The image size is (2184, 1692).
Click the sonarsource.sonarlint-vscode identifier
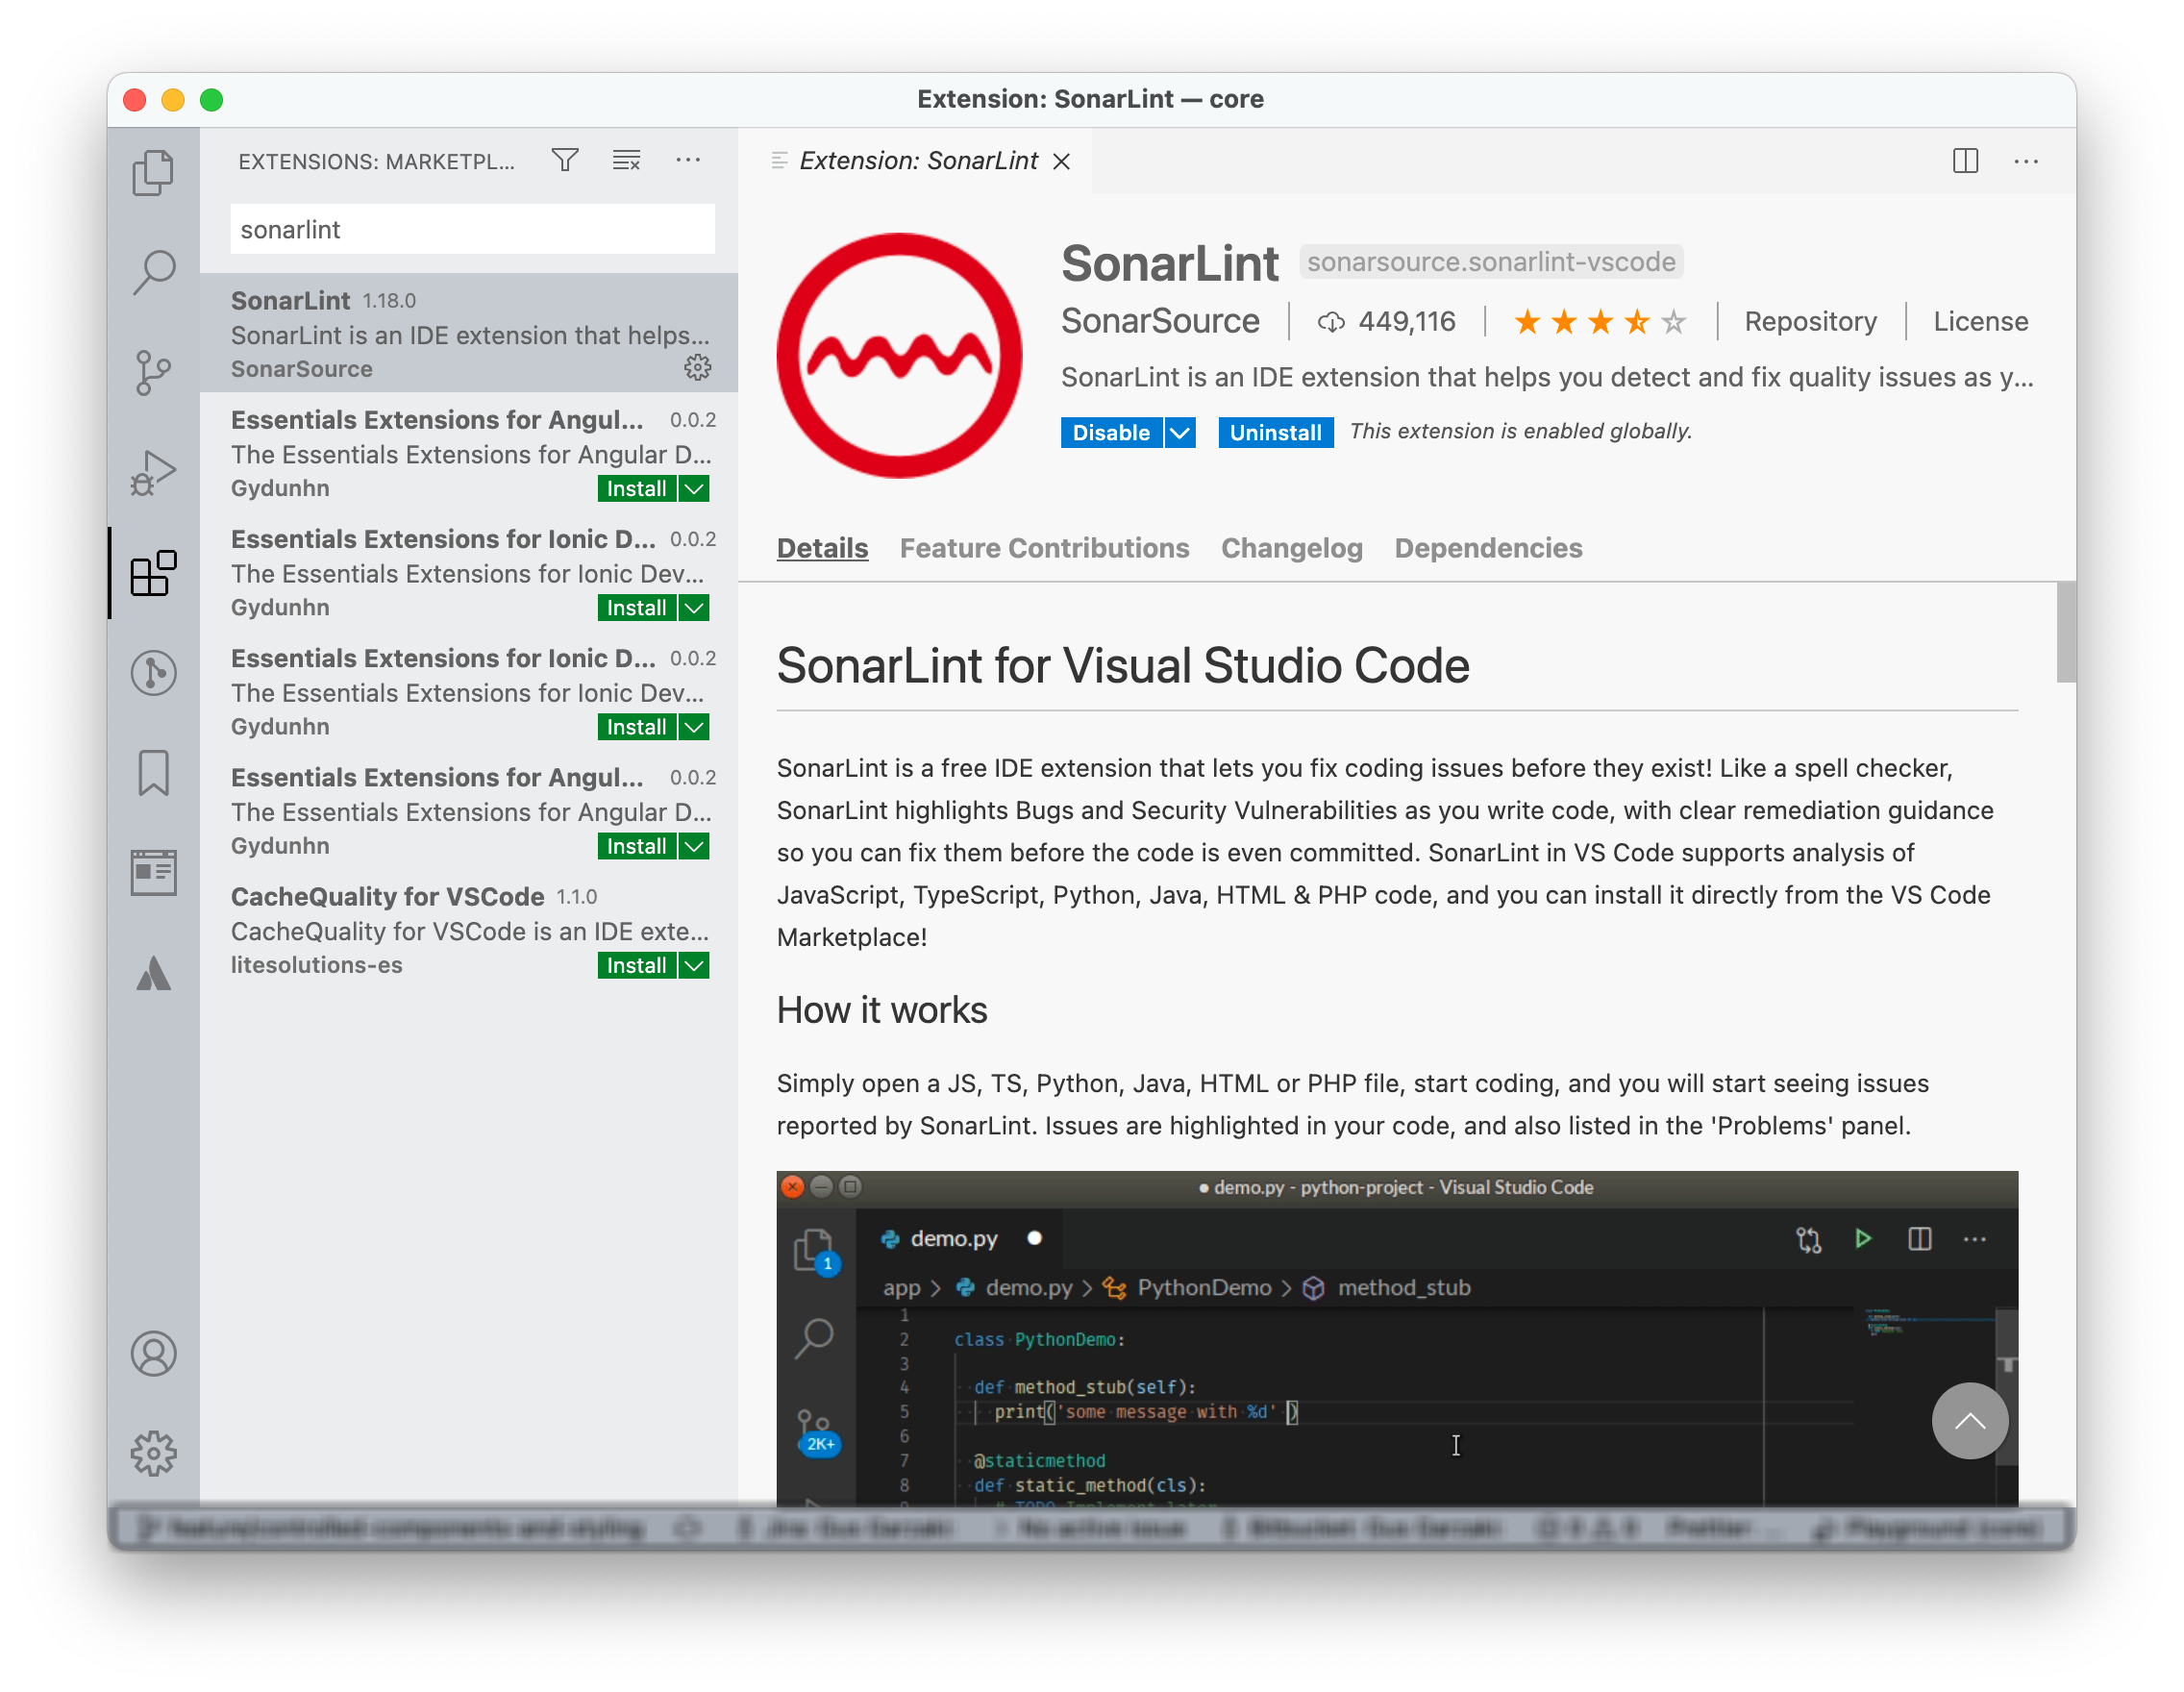(x=1491, y=261)
